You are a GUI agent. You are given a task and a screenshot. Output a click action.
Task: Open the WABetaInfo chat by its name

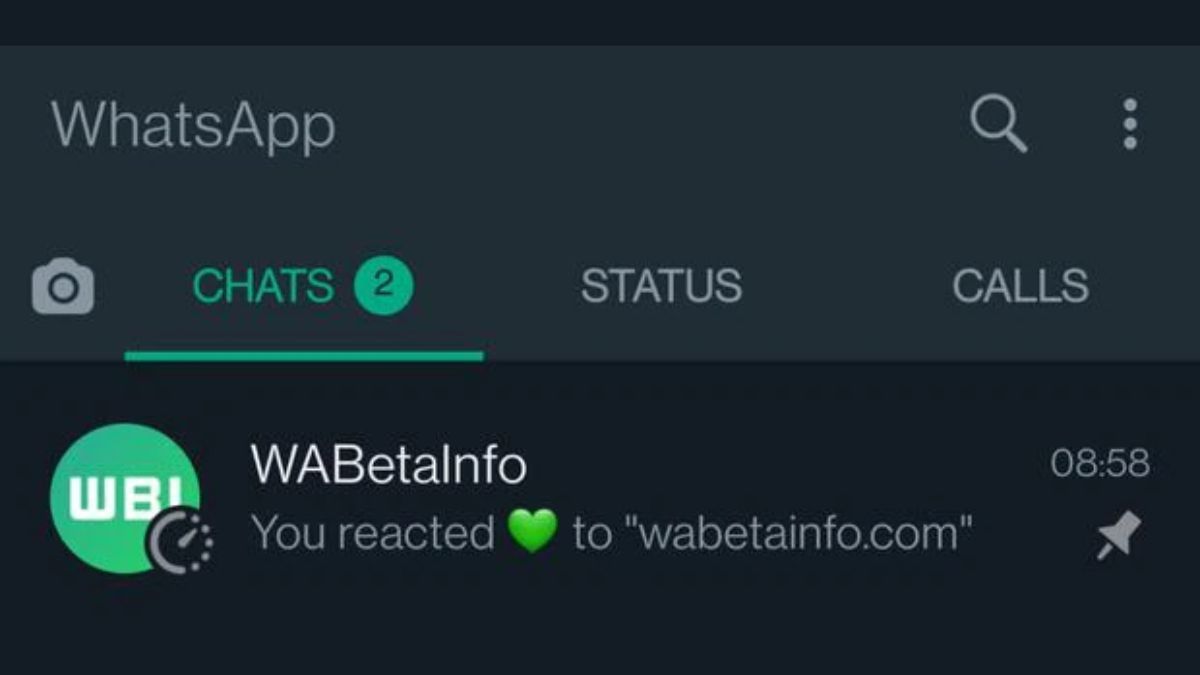(x=388, y=465)
